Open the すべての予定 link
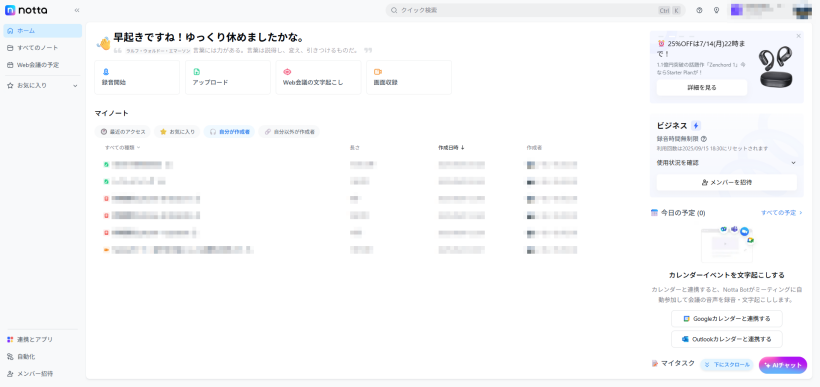This screenshot has height=387, width=820. [781, 213]
